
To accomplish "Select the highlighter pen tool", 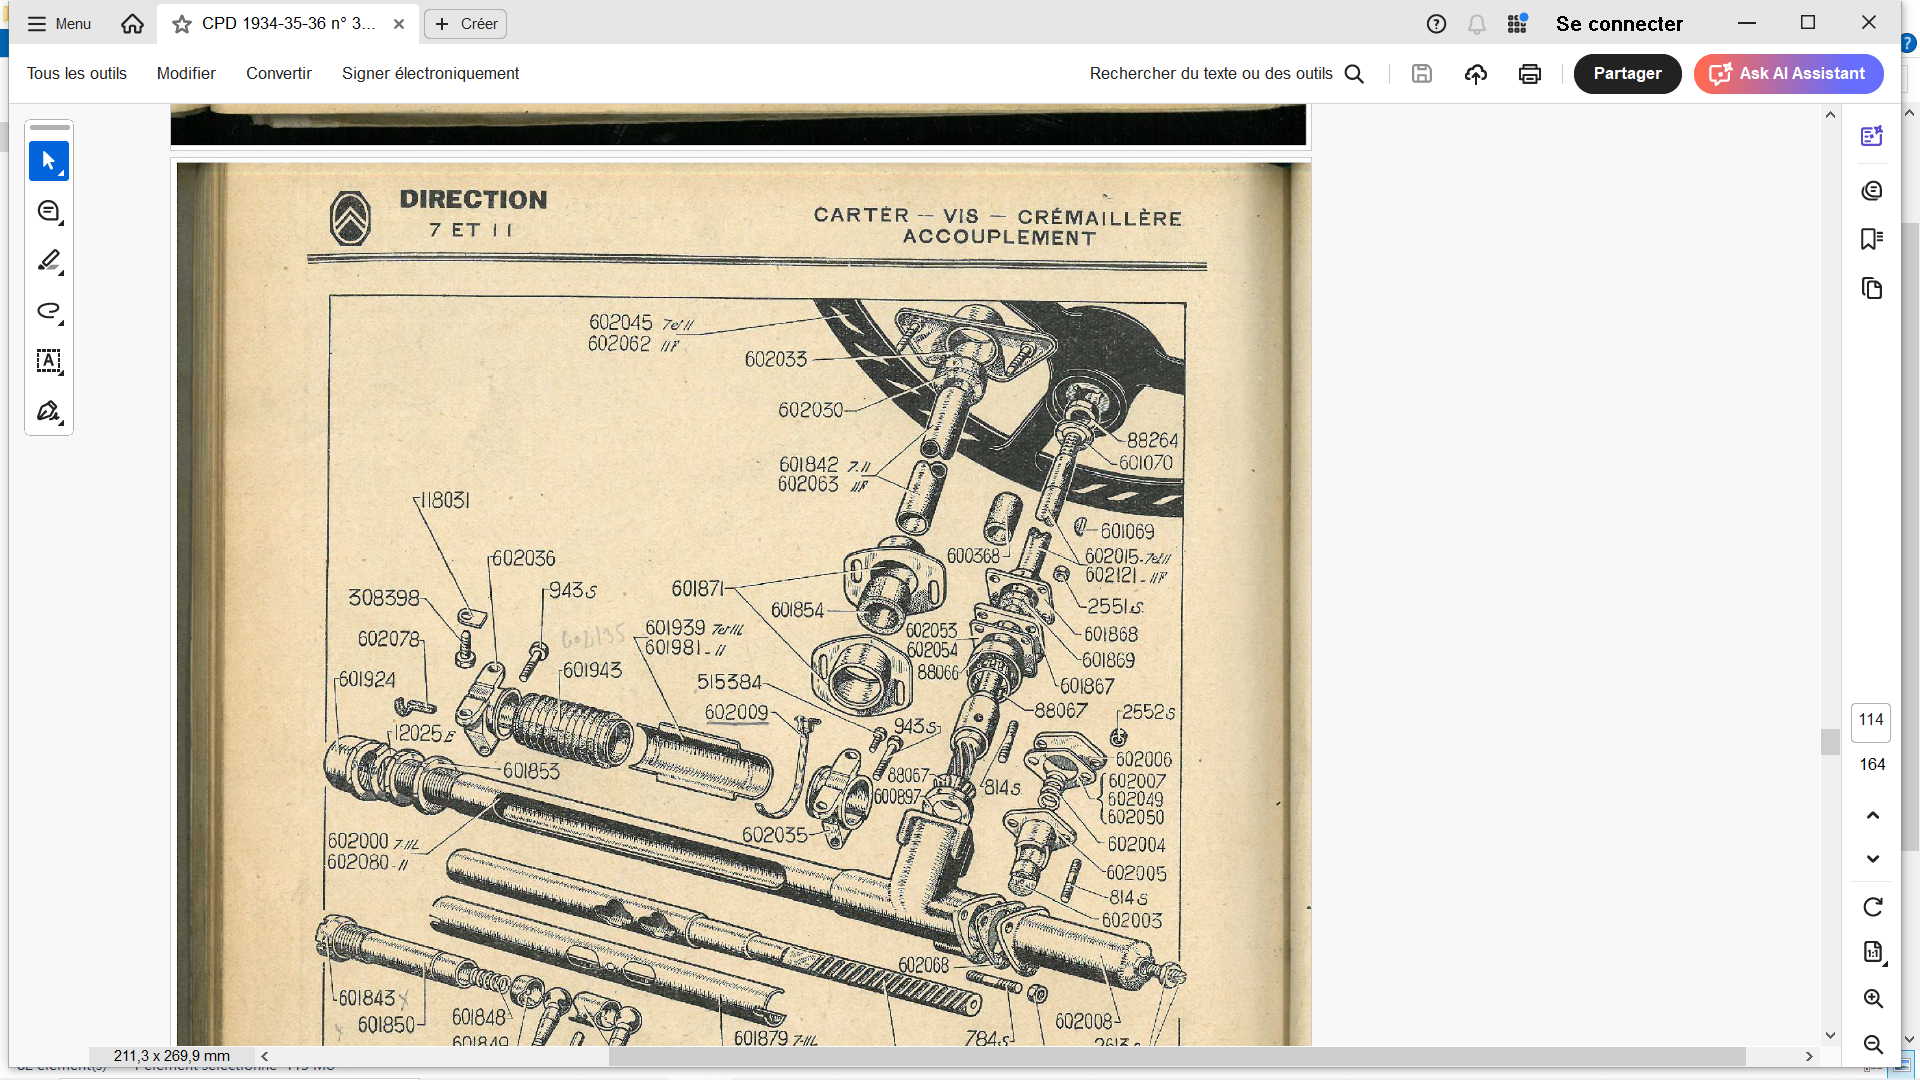I will [x=48, y=261].
